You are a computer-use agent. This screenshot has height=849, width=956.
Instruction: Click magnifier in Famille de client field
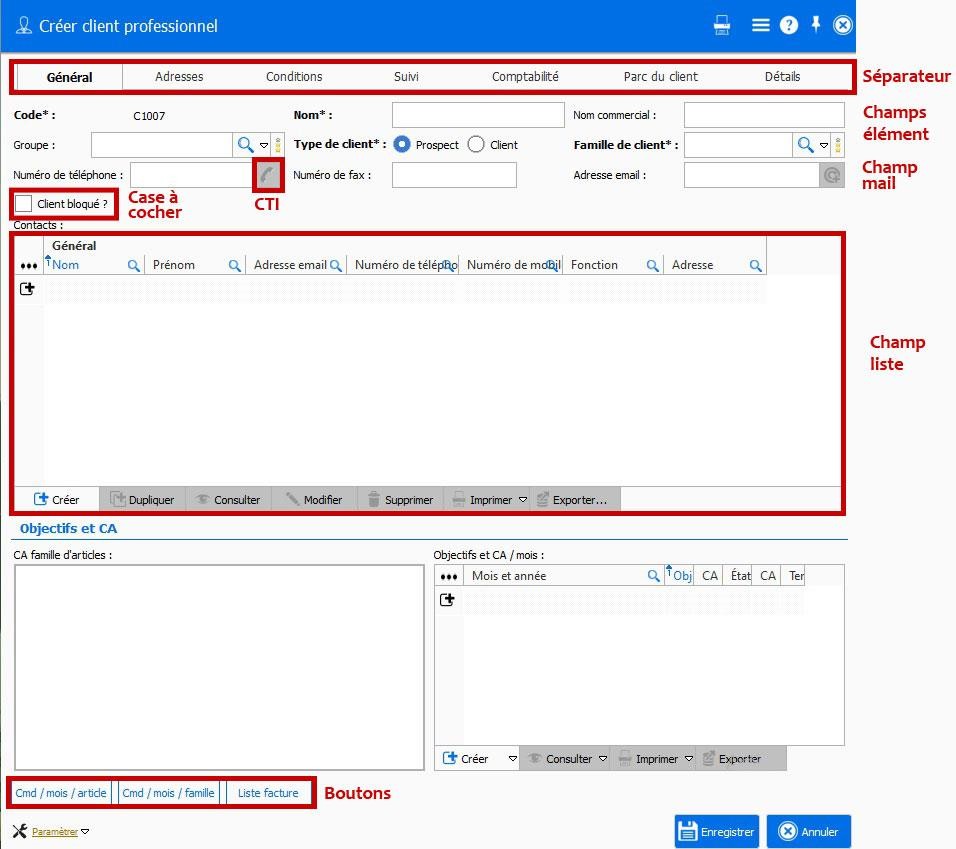805,145
